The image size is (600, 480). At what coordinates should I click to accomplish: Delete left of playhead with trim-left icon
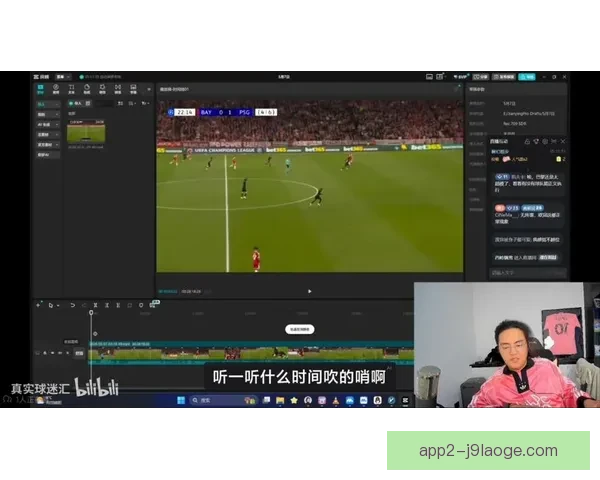click(x=107, y=305)
